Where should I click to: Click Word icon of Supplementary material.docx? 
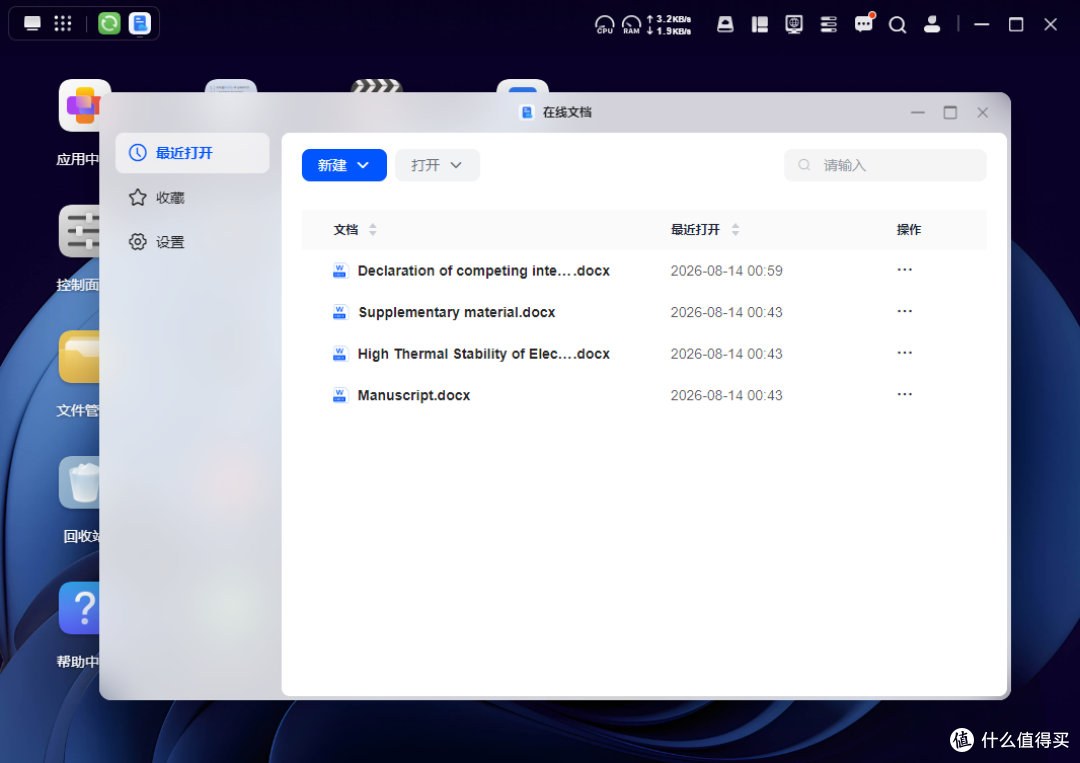pos(340,312)
